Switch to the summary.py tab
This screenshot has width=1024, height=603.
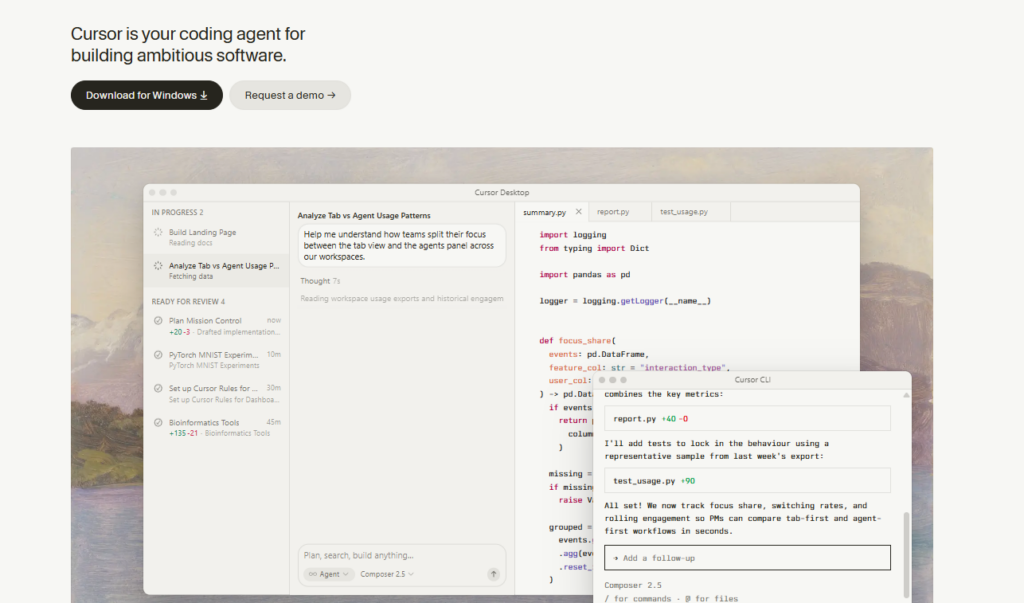[x=545, y=212]
